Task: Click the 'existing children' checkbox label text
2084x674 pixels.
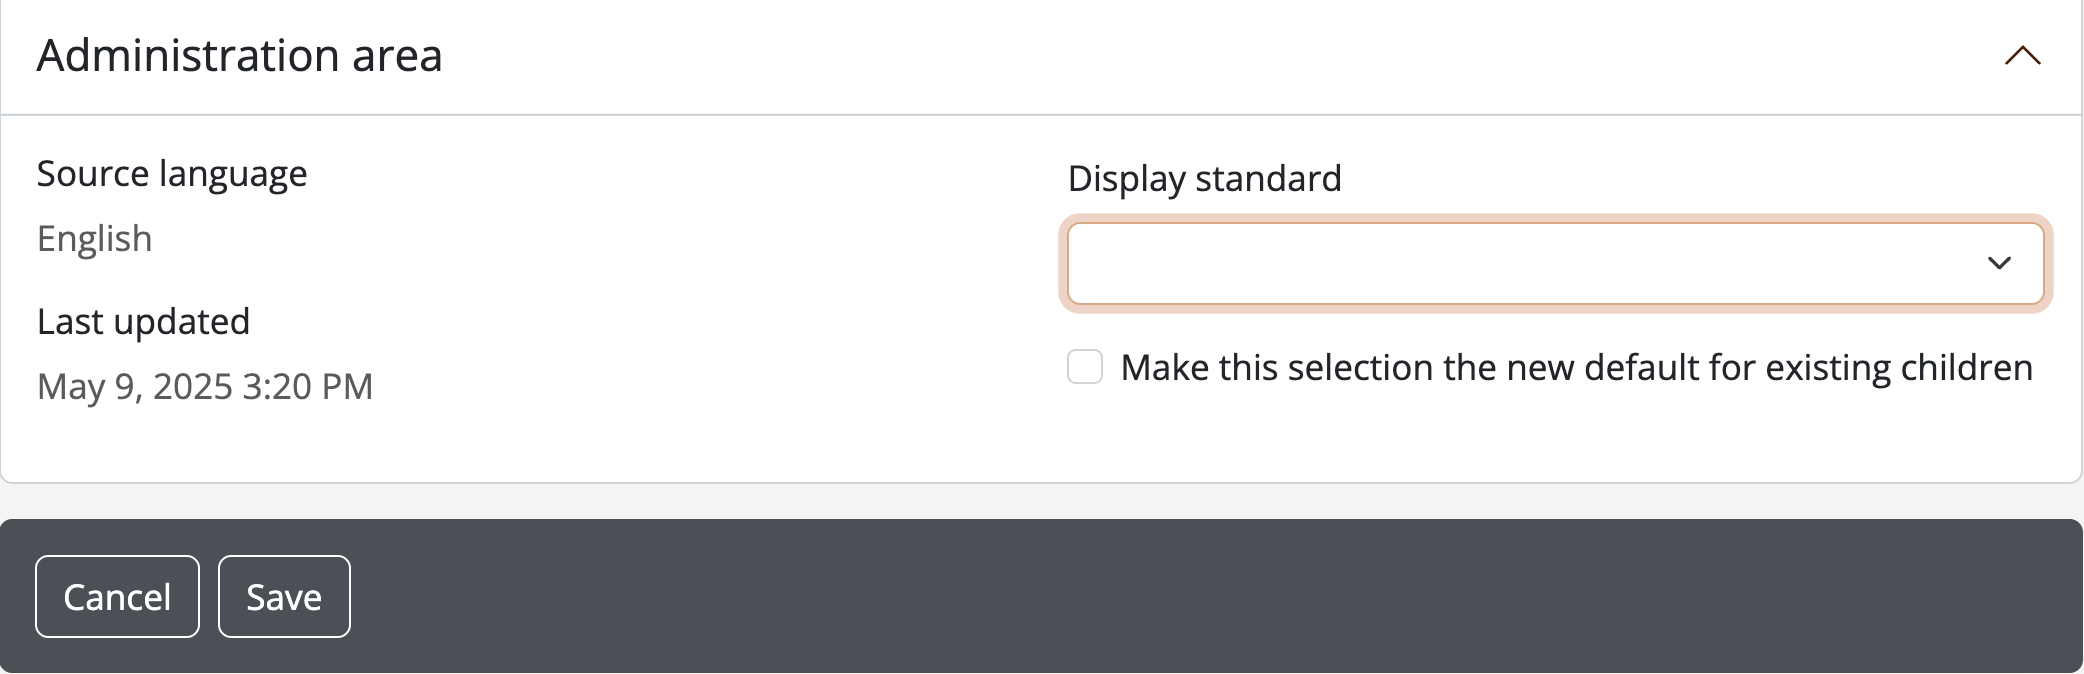Action: click(1898, 368)
